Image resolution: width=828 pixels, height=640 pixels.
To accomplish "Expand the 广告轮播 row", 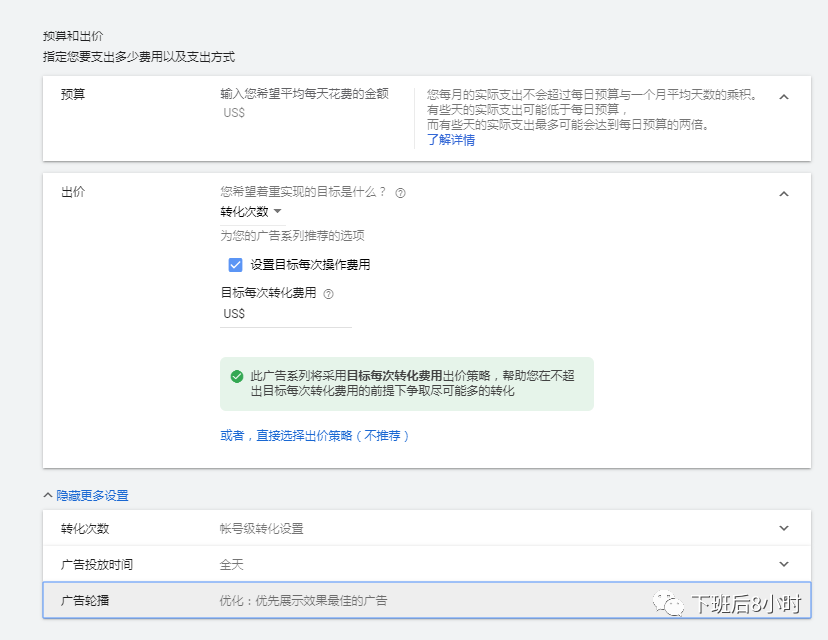I will pos(784,600).
